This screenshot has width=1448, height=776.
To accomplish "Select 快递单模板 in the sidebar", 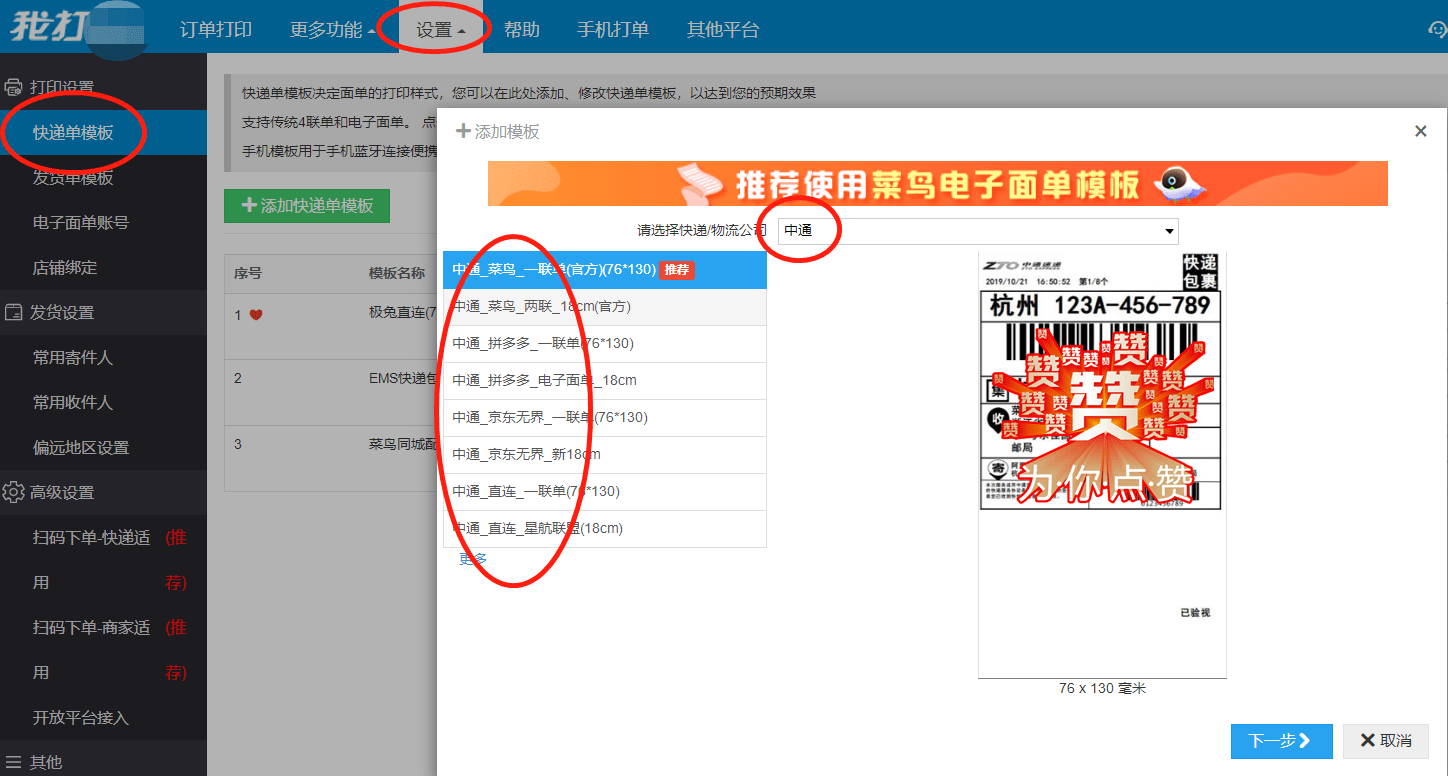I will [103, 132].
